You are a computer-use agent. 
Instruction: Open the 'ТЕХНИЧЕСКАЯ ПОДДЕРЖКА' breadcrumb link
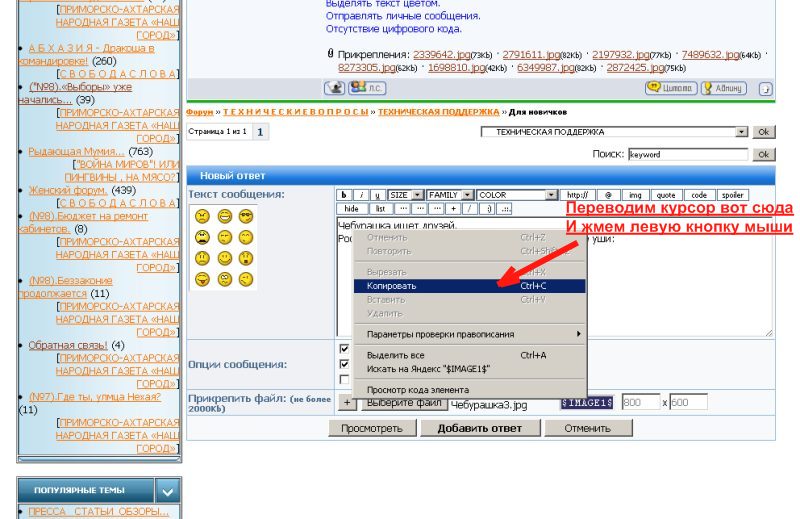tap(438, 112)
